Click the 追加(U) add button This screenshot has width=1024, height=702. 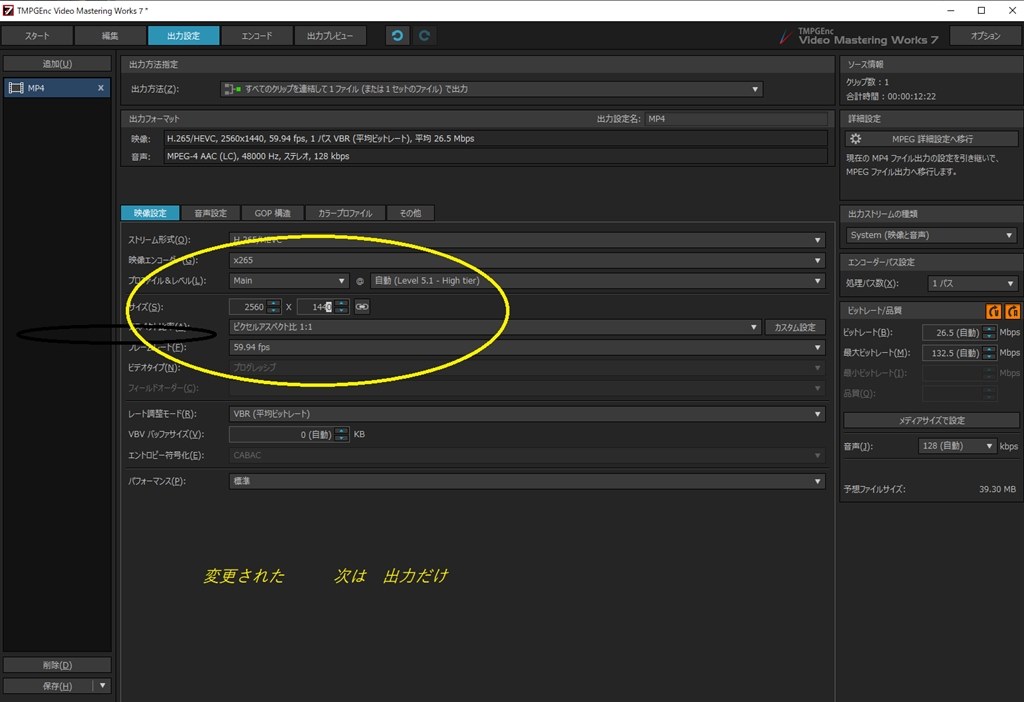(x=57, y=62)
